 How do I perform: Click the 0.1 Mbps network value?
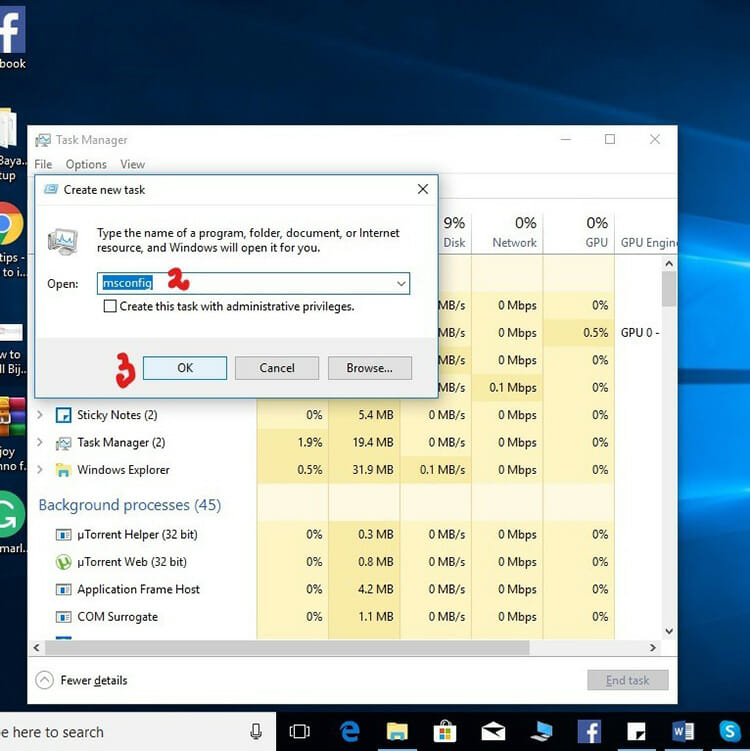pyautogui.click(x=512, y=387)
